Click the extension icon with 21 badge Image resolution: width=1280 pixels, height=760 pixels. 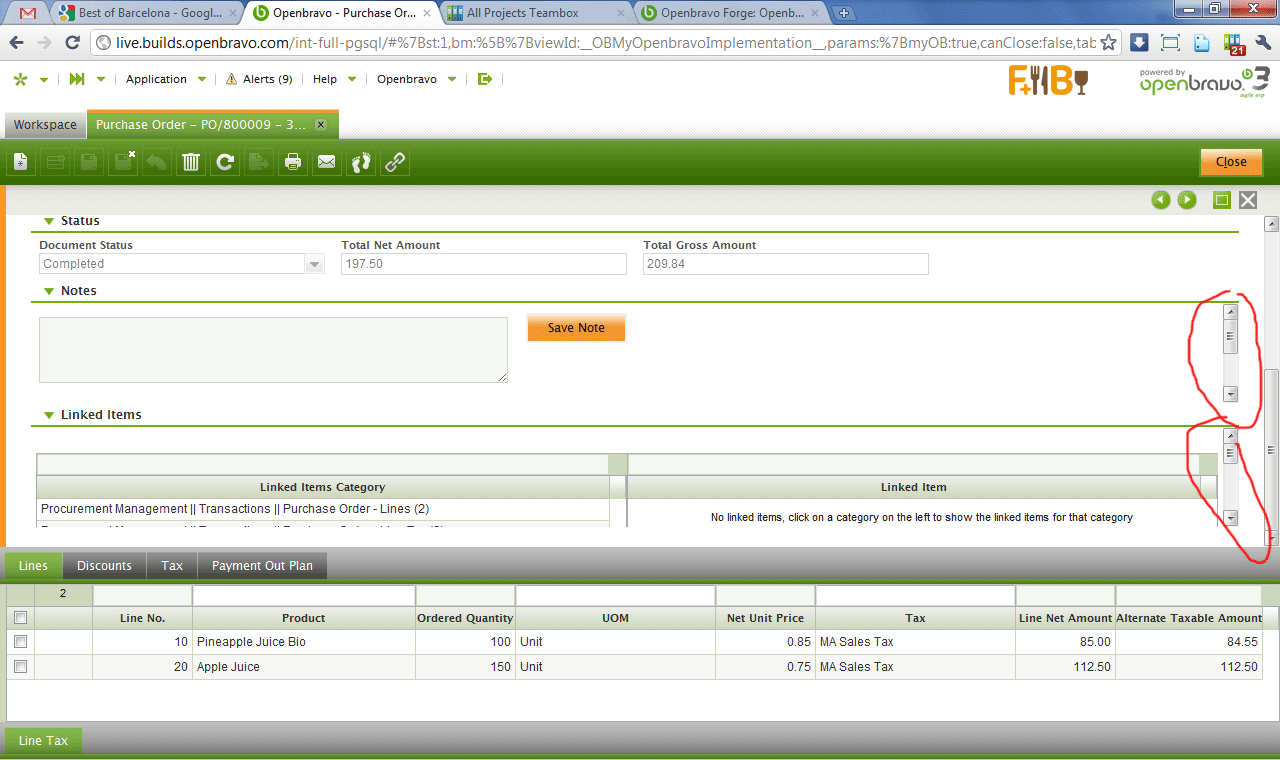click(1233, 44)
